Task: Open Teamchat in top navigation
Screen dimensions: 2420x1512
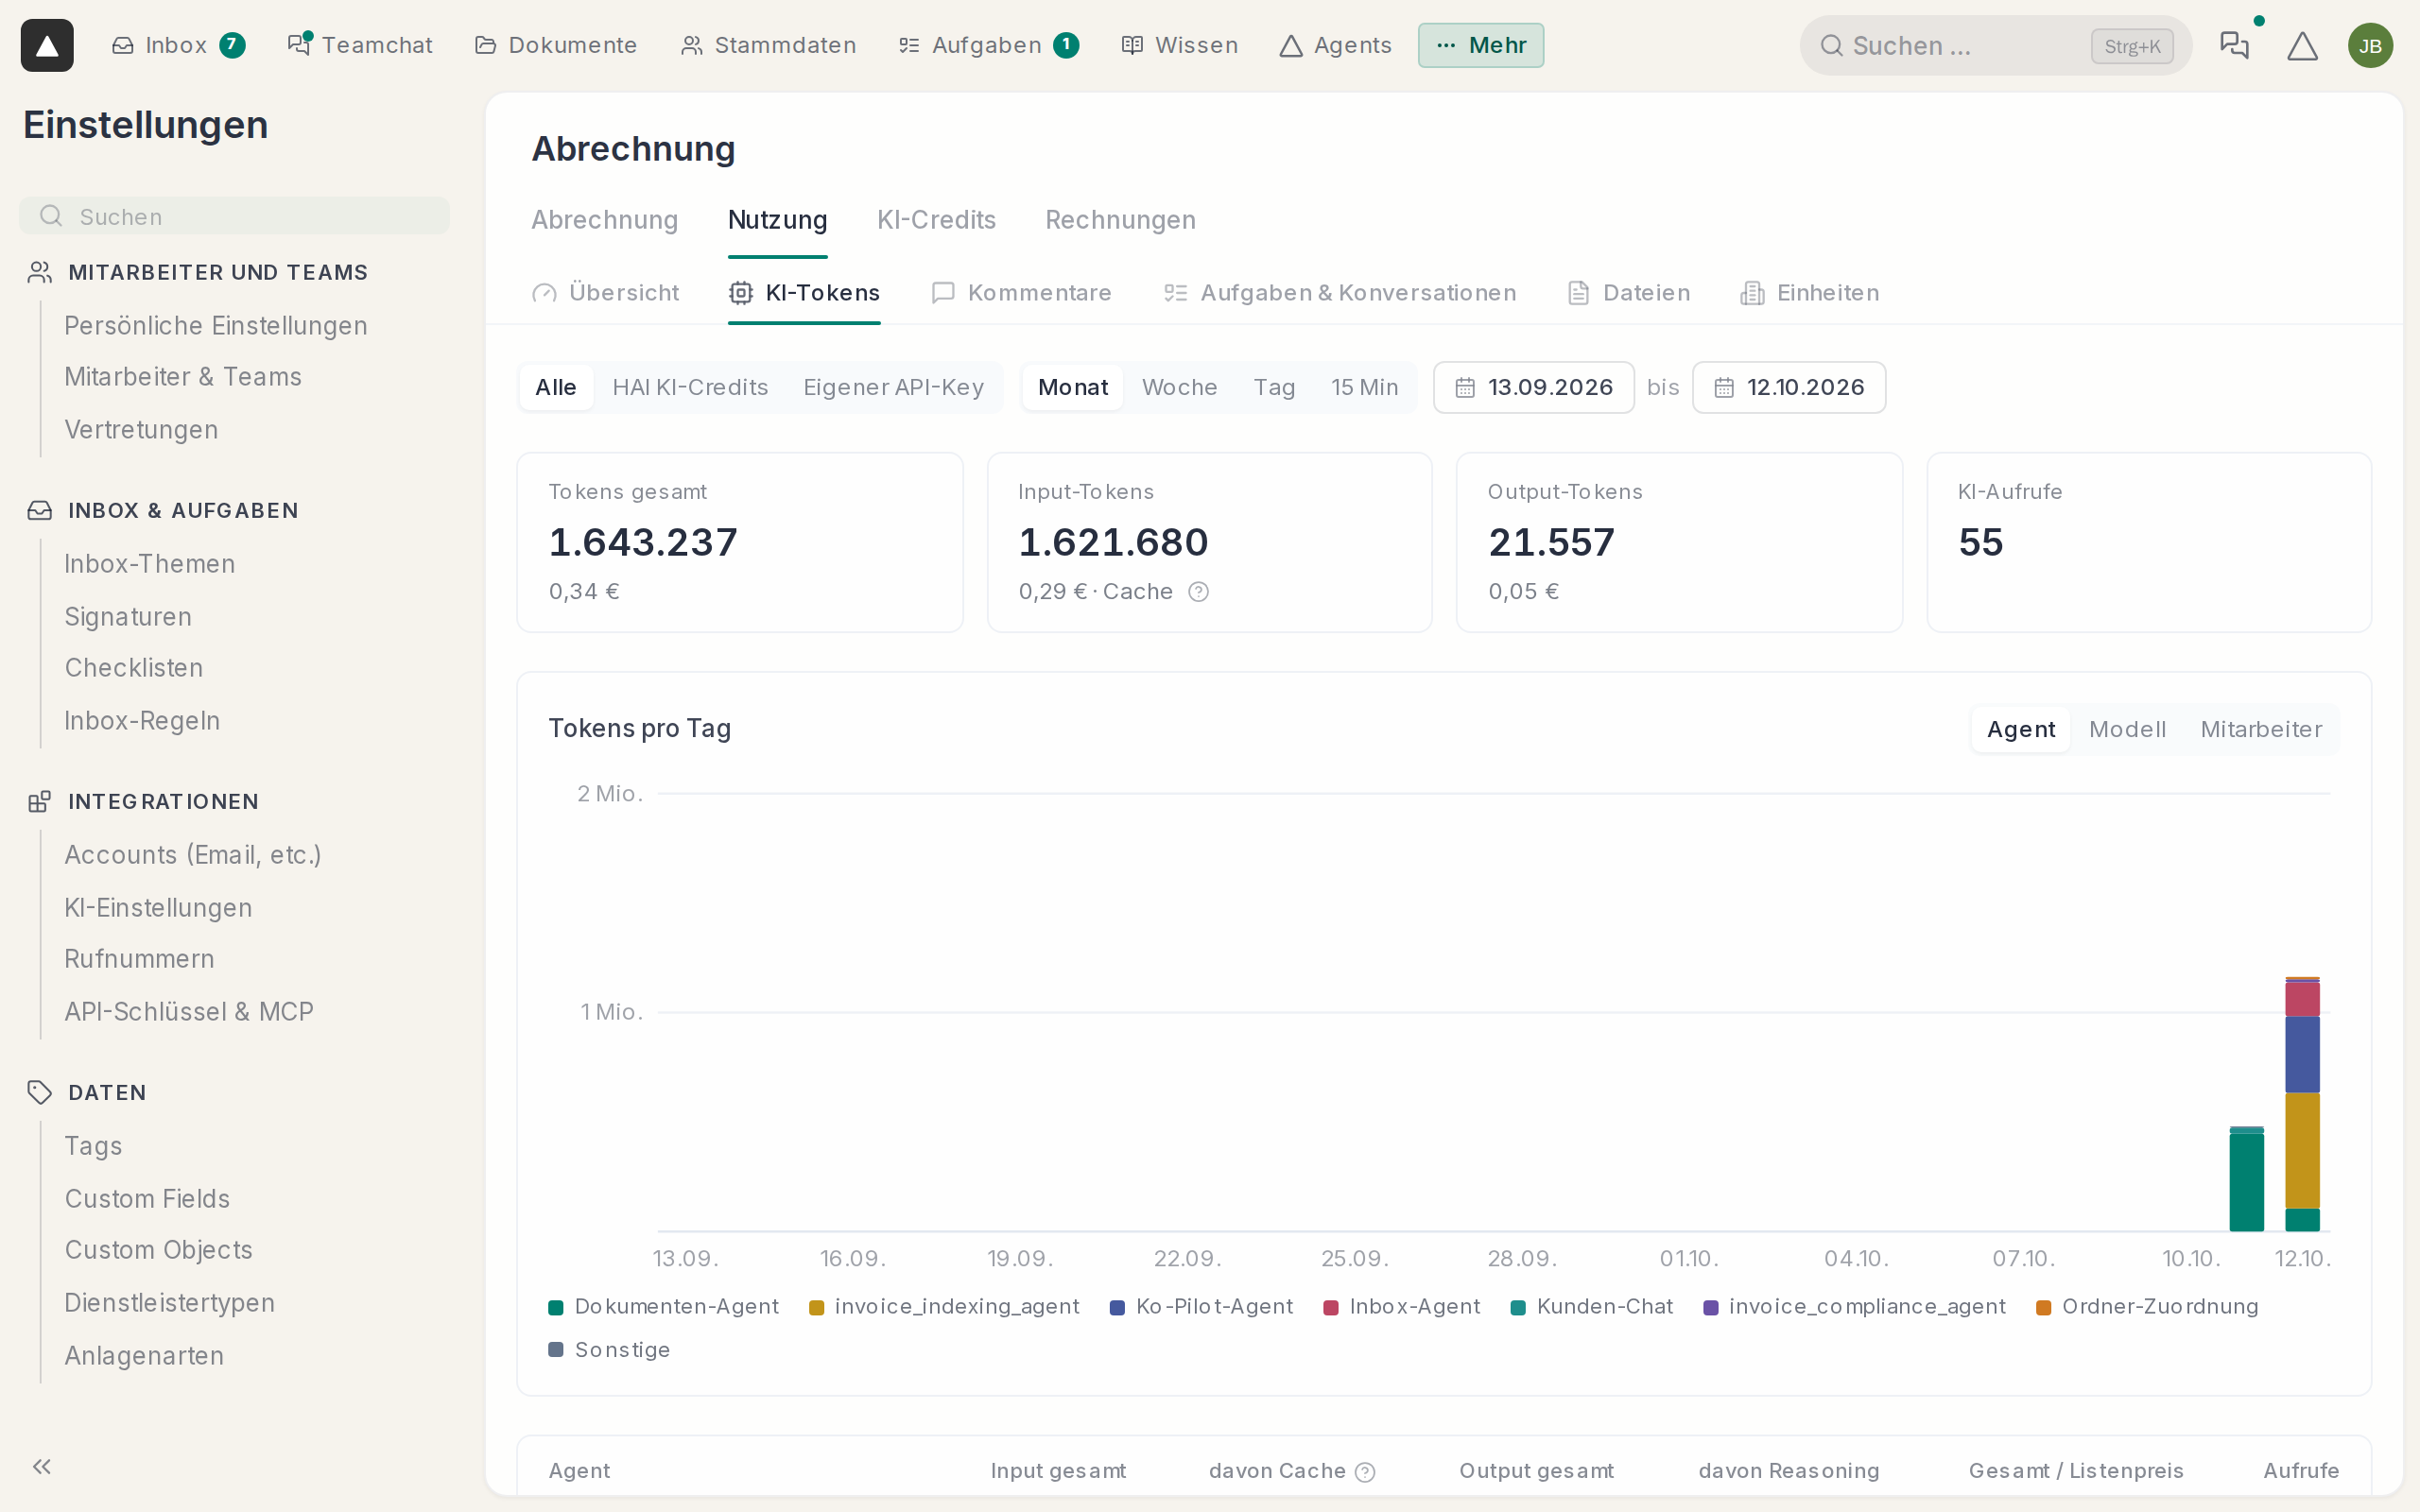Action: click(360, 45)
